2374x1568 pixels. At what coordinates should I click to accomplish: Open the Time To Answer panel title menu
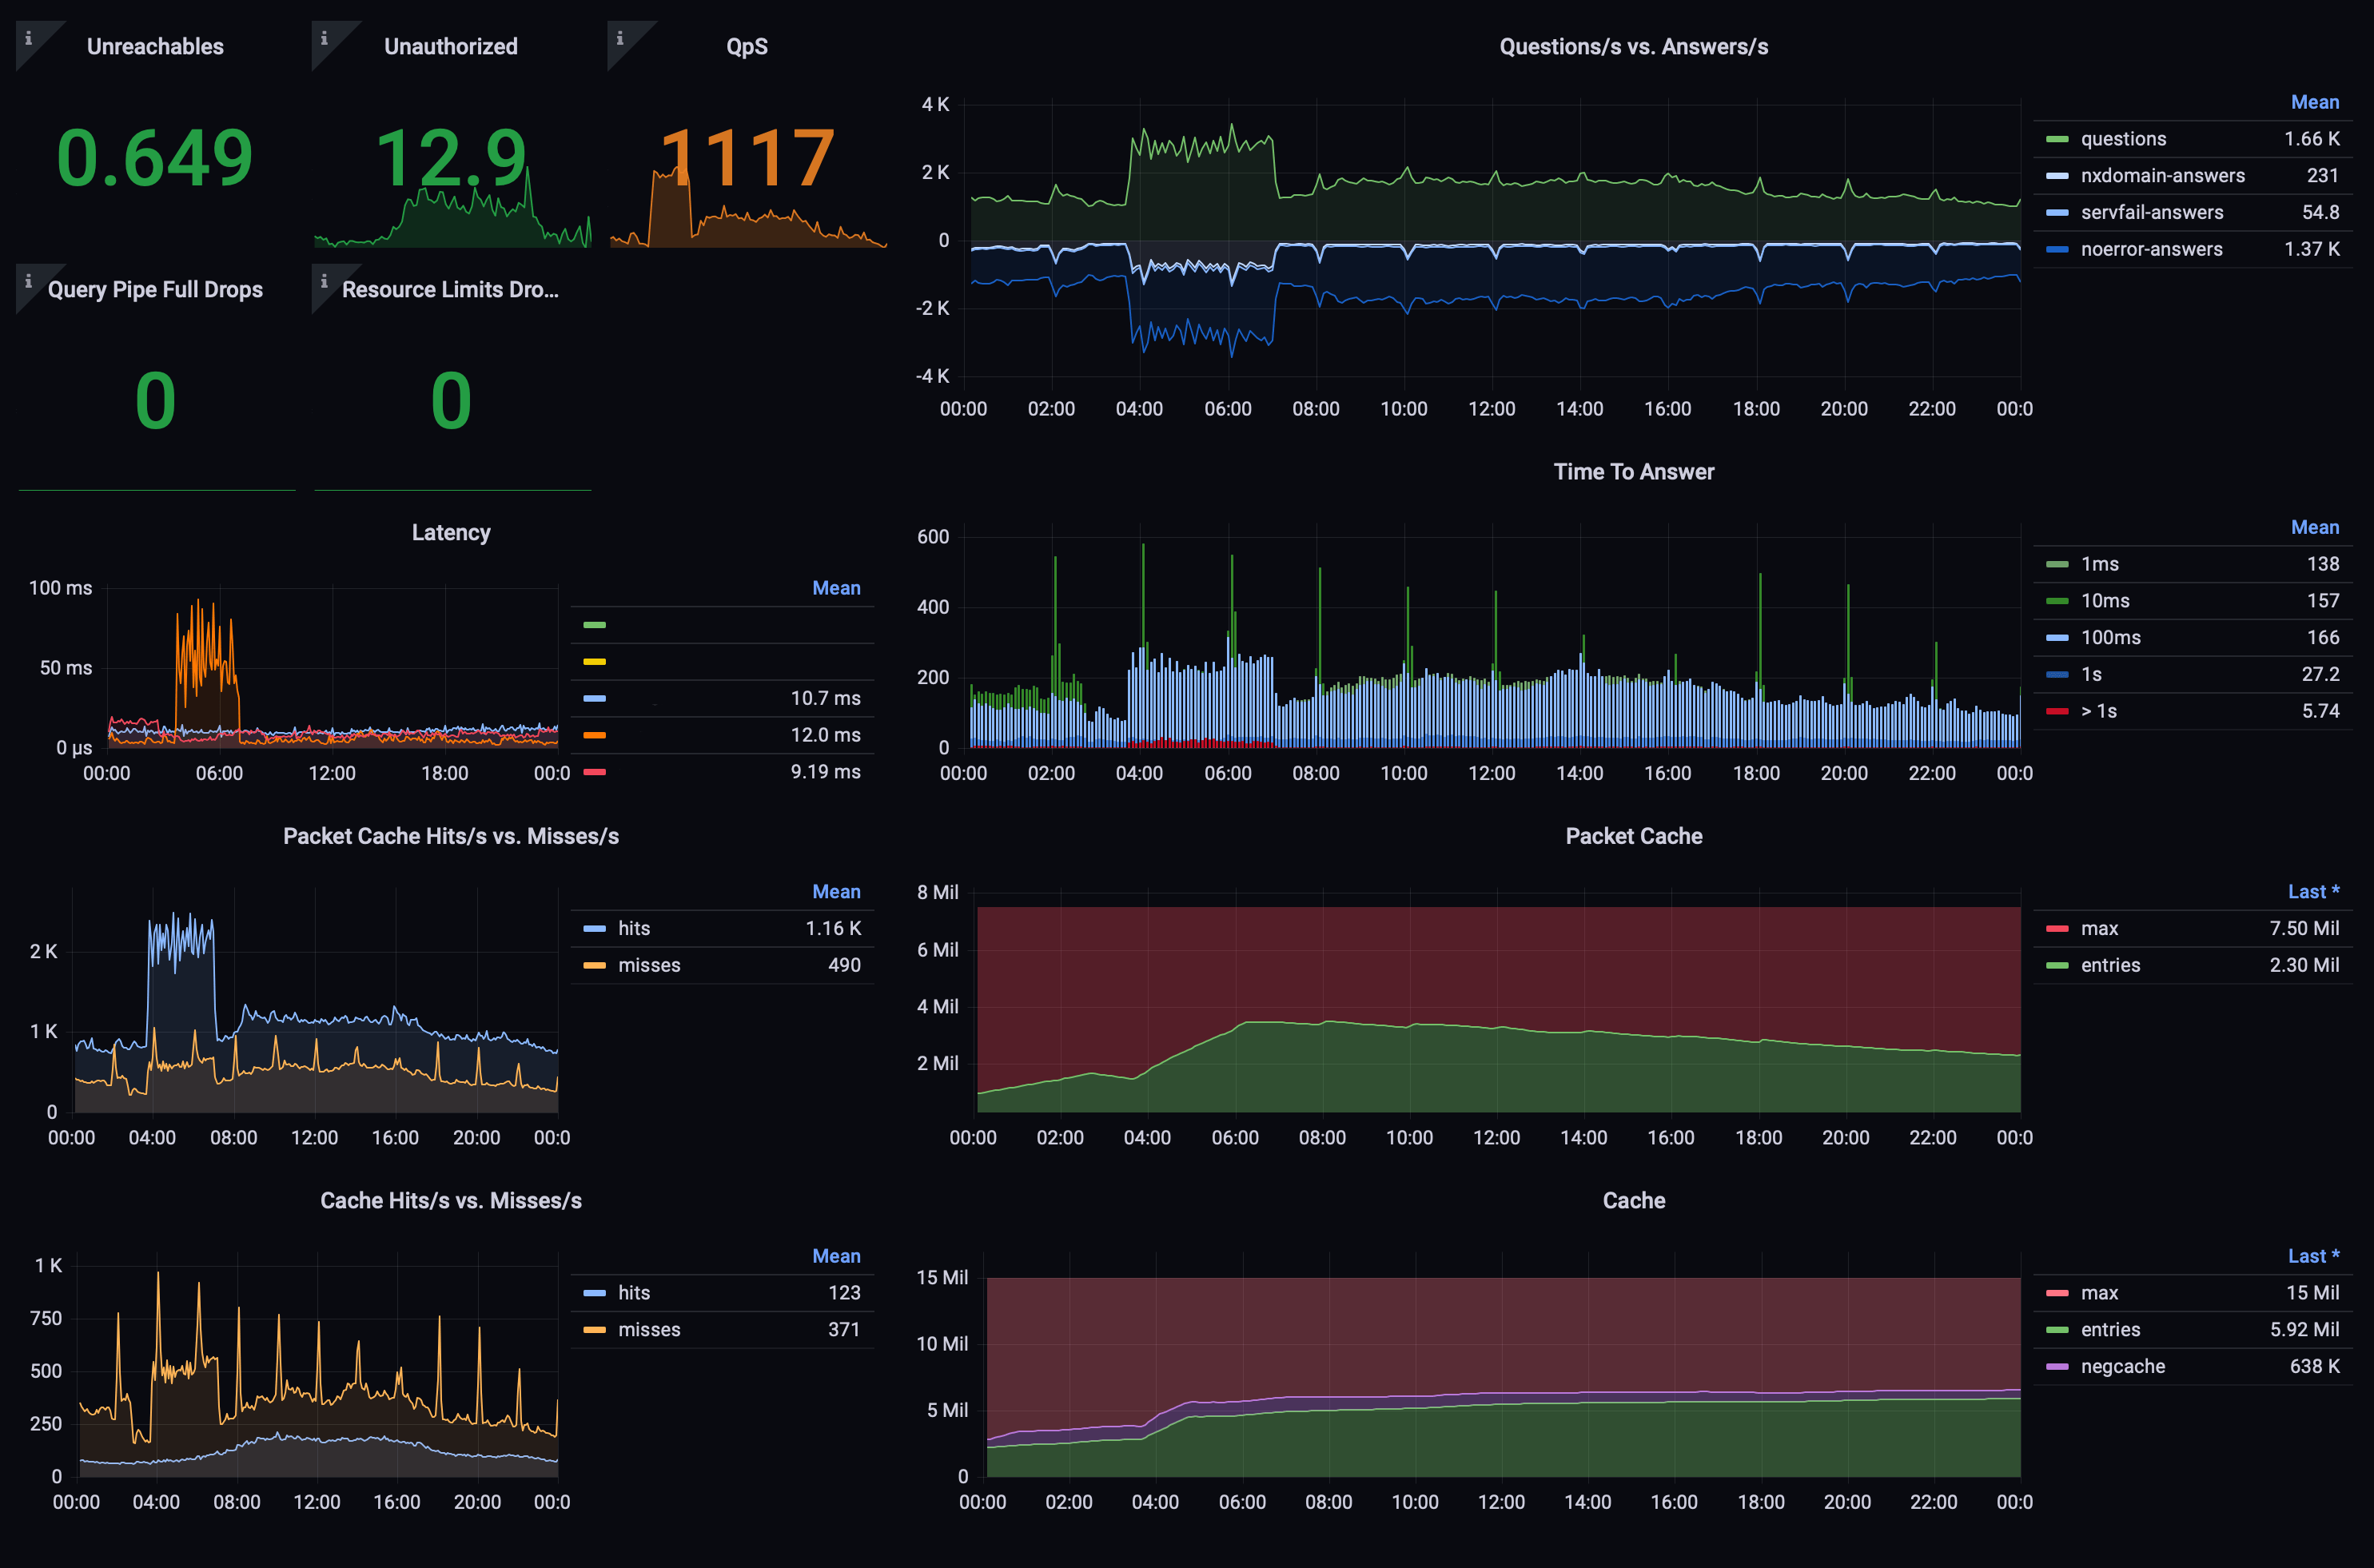coord(1633,472)
